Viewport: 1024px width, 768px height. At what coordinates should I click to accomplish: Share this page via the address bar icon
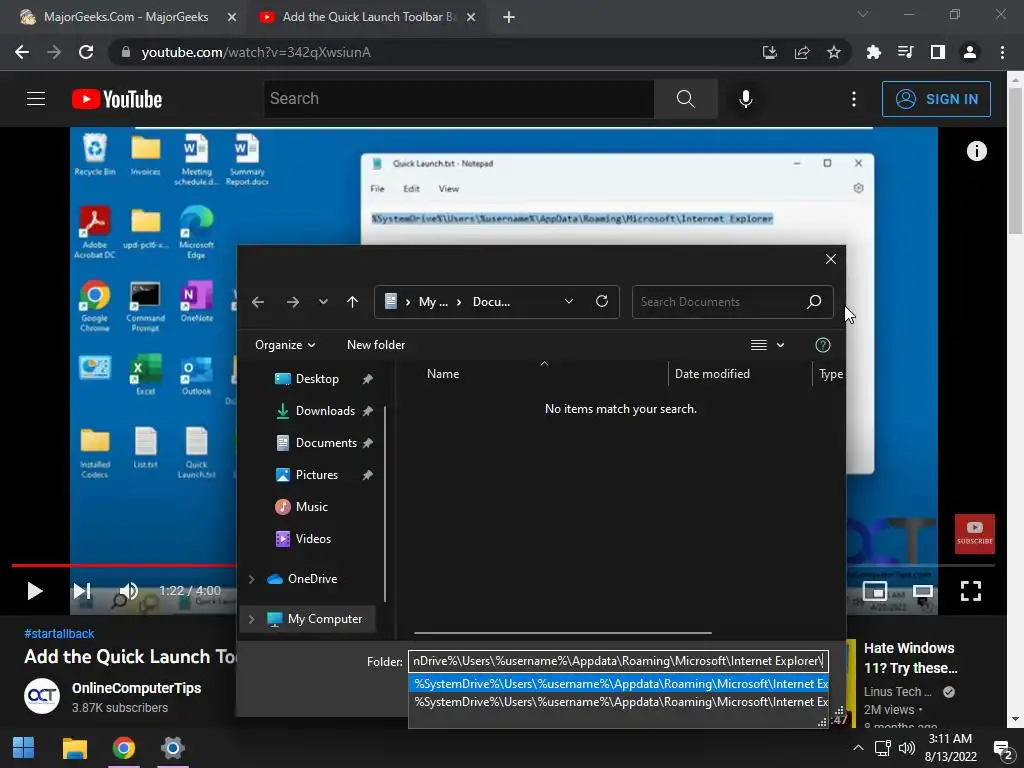tap(802, 52)
